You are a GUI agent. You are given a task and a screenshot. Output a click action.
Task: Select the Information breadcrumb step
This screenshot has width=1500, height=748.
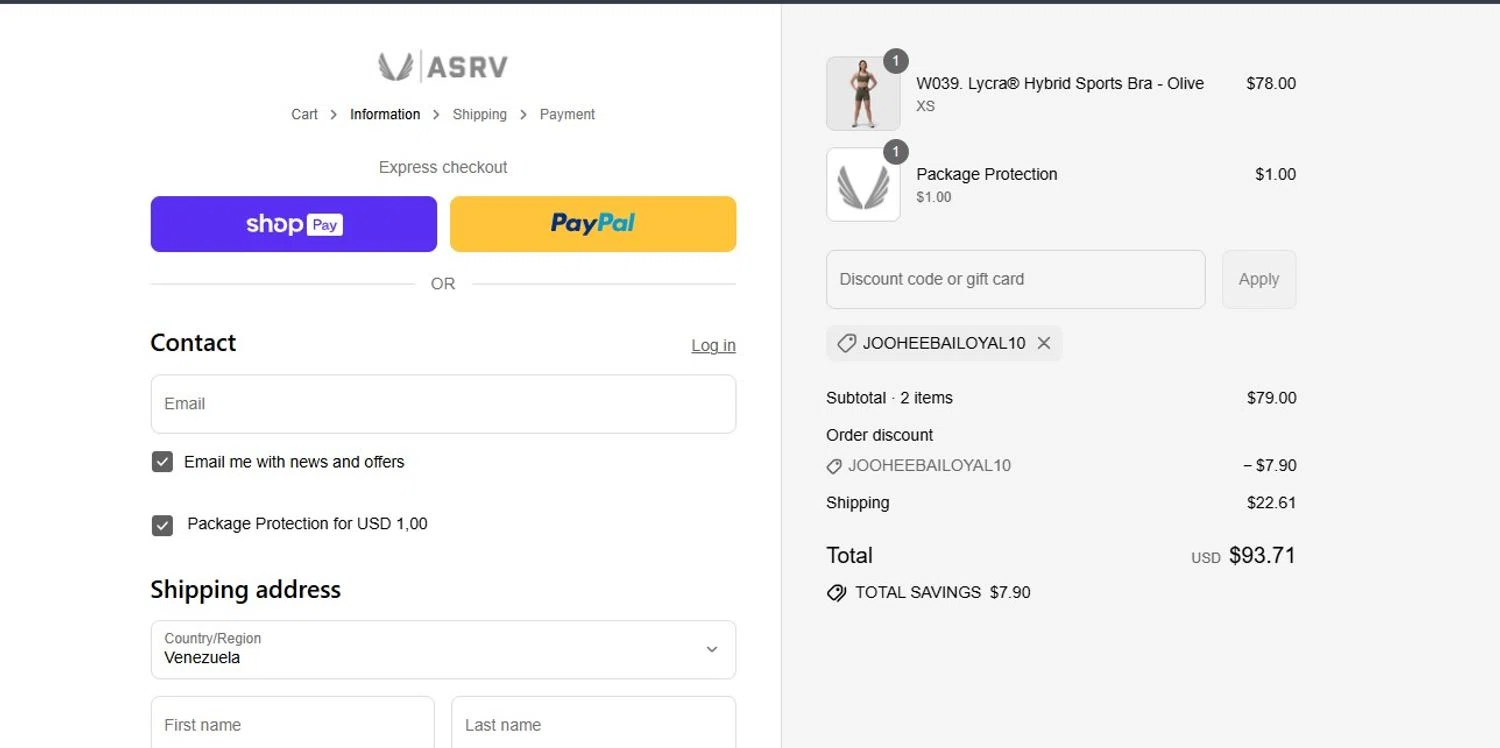pos(385,115)
